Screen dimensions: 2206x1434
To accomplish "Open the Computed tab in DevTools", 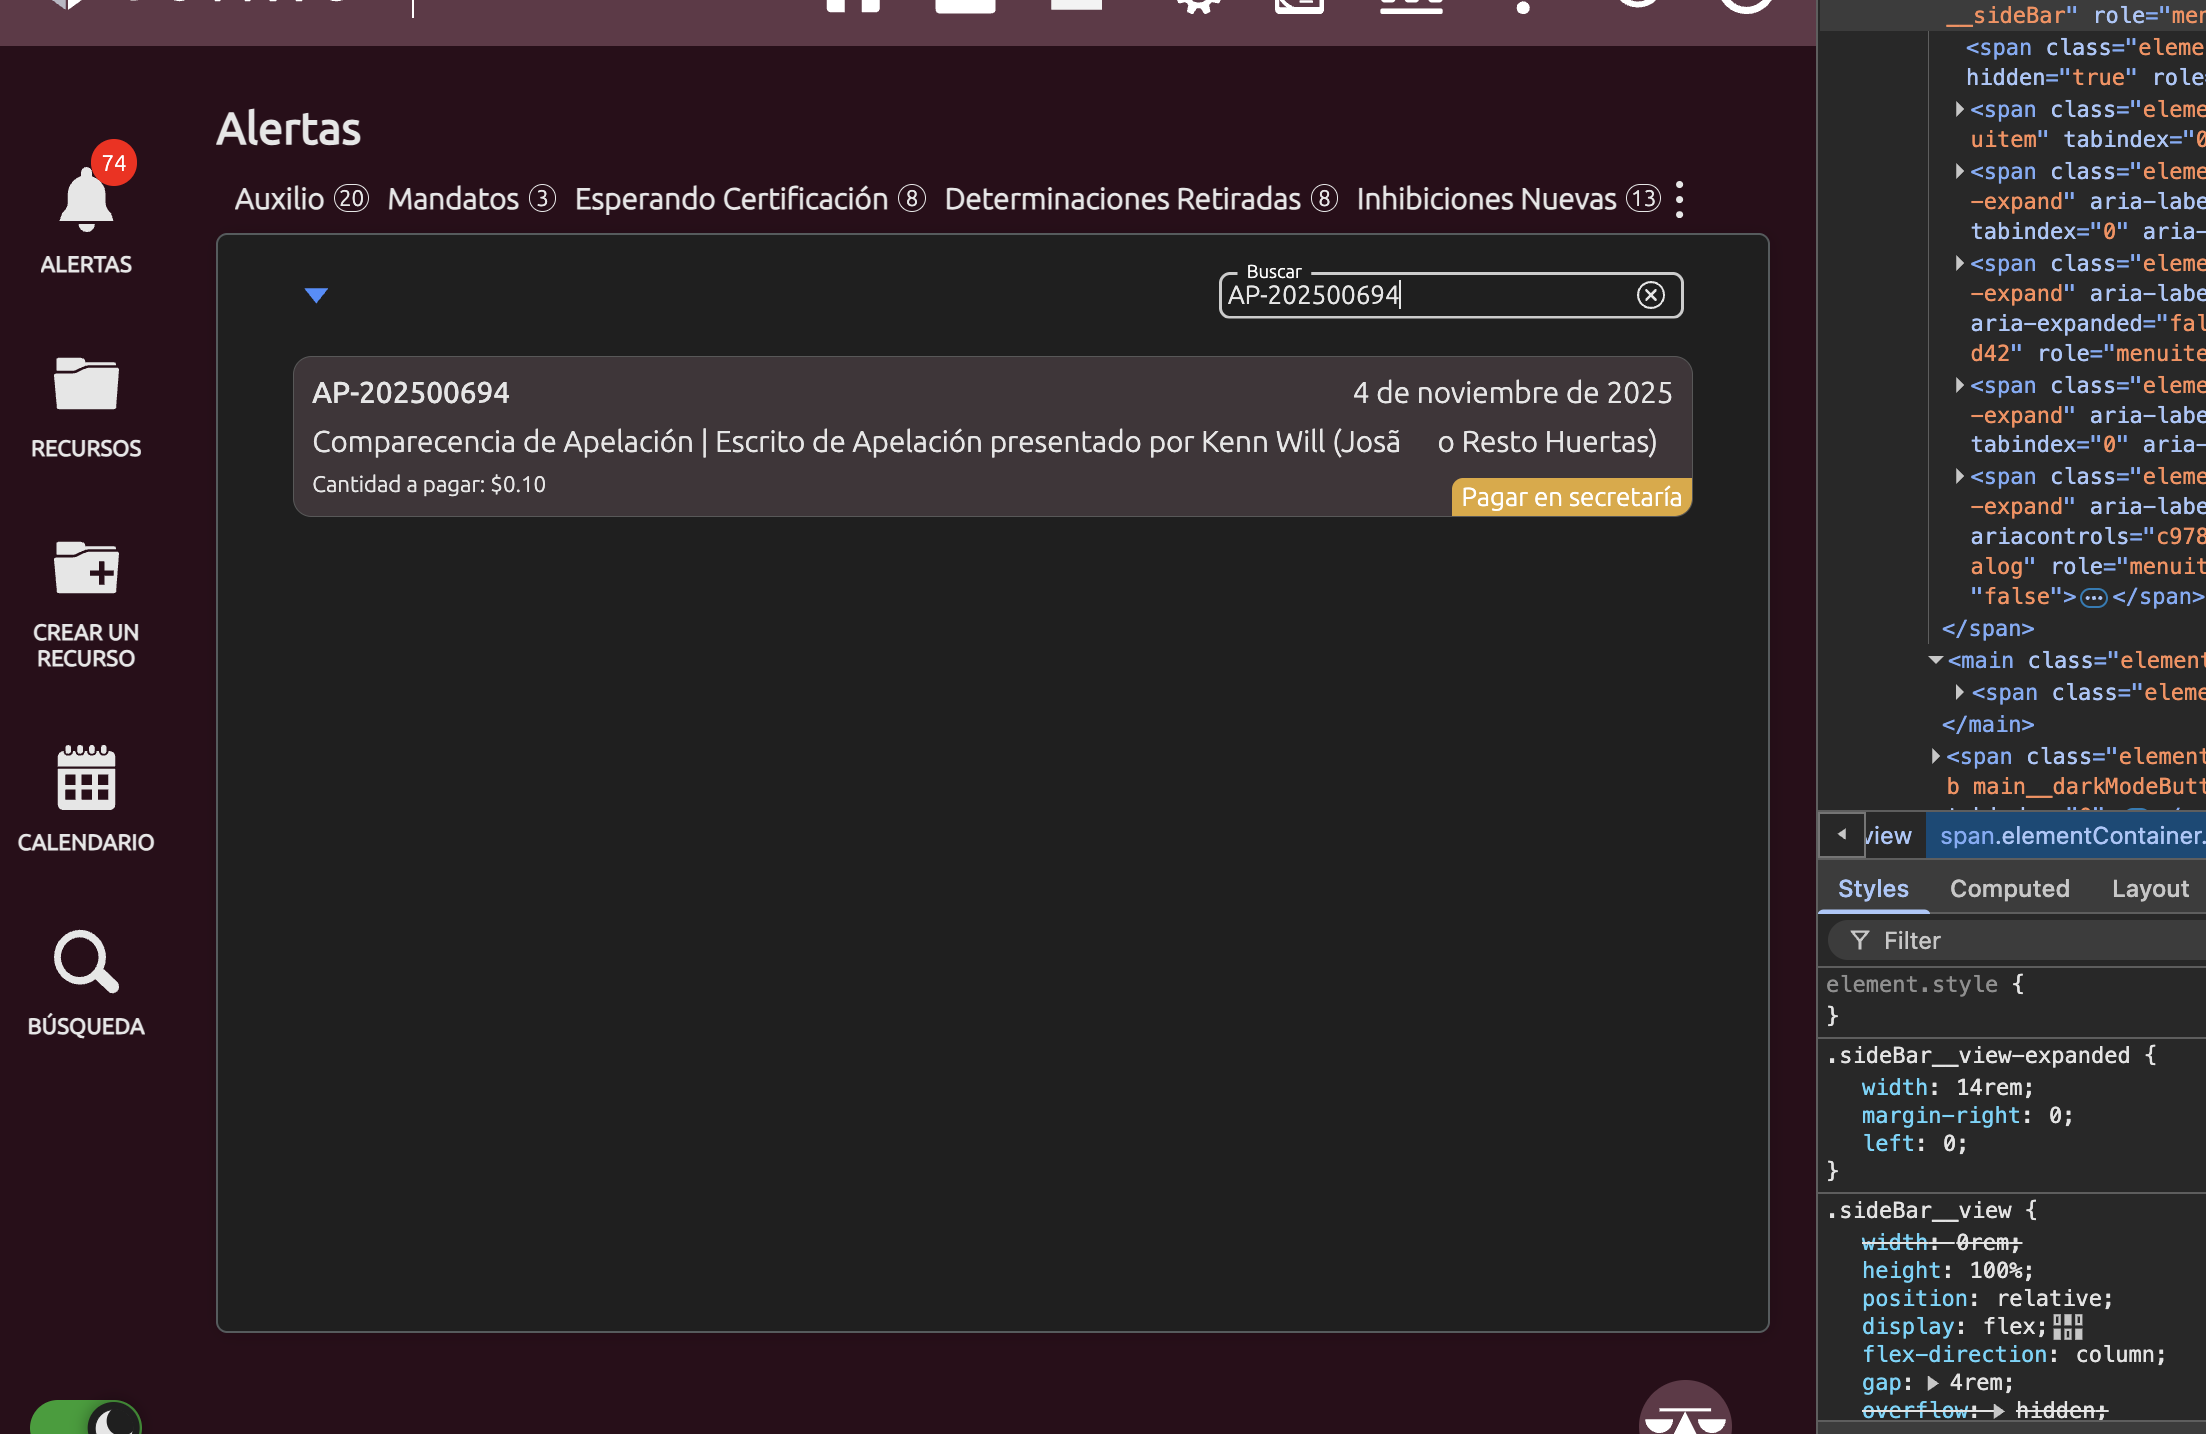I will [x=2009, y=889].
